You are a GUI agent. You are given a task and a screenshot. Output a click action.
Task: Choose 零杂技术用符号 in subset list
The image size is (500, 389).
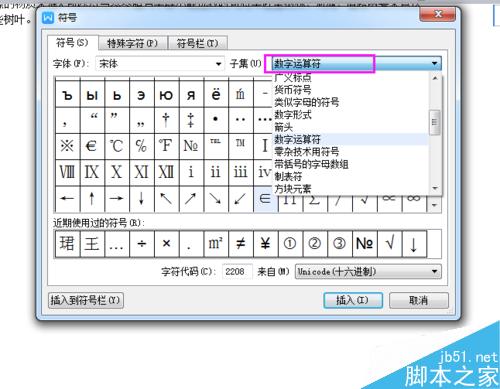pos(350,152)
